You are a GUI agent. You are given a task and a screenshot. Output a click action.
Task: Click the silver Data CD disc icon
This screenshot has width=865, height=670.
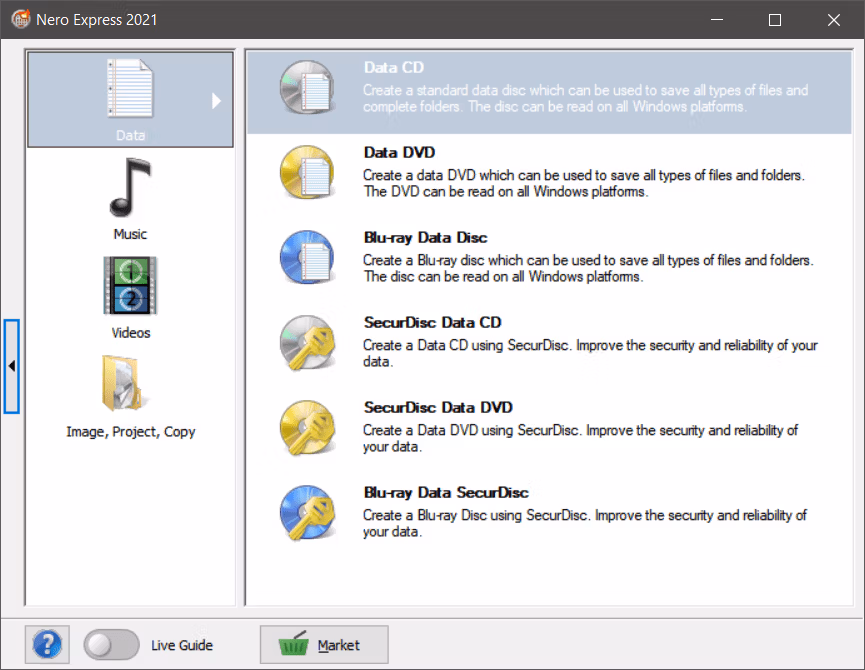(x=307, y=87)
